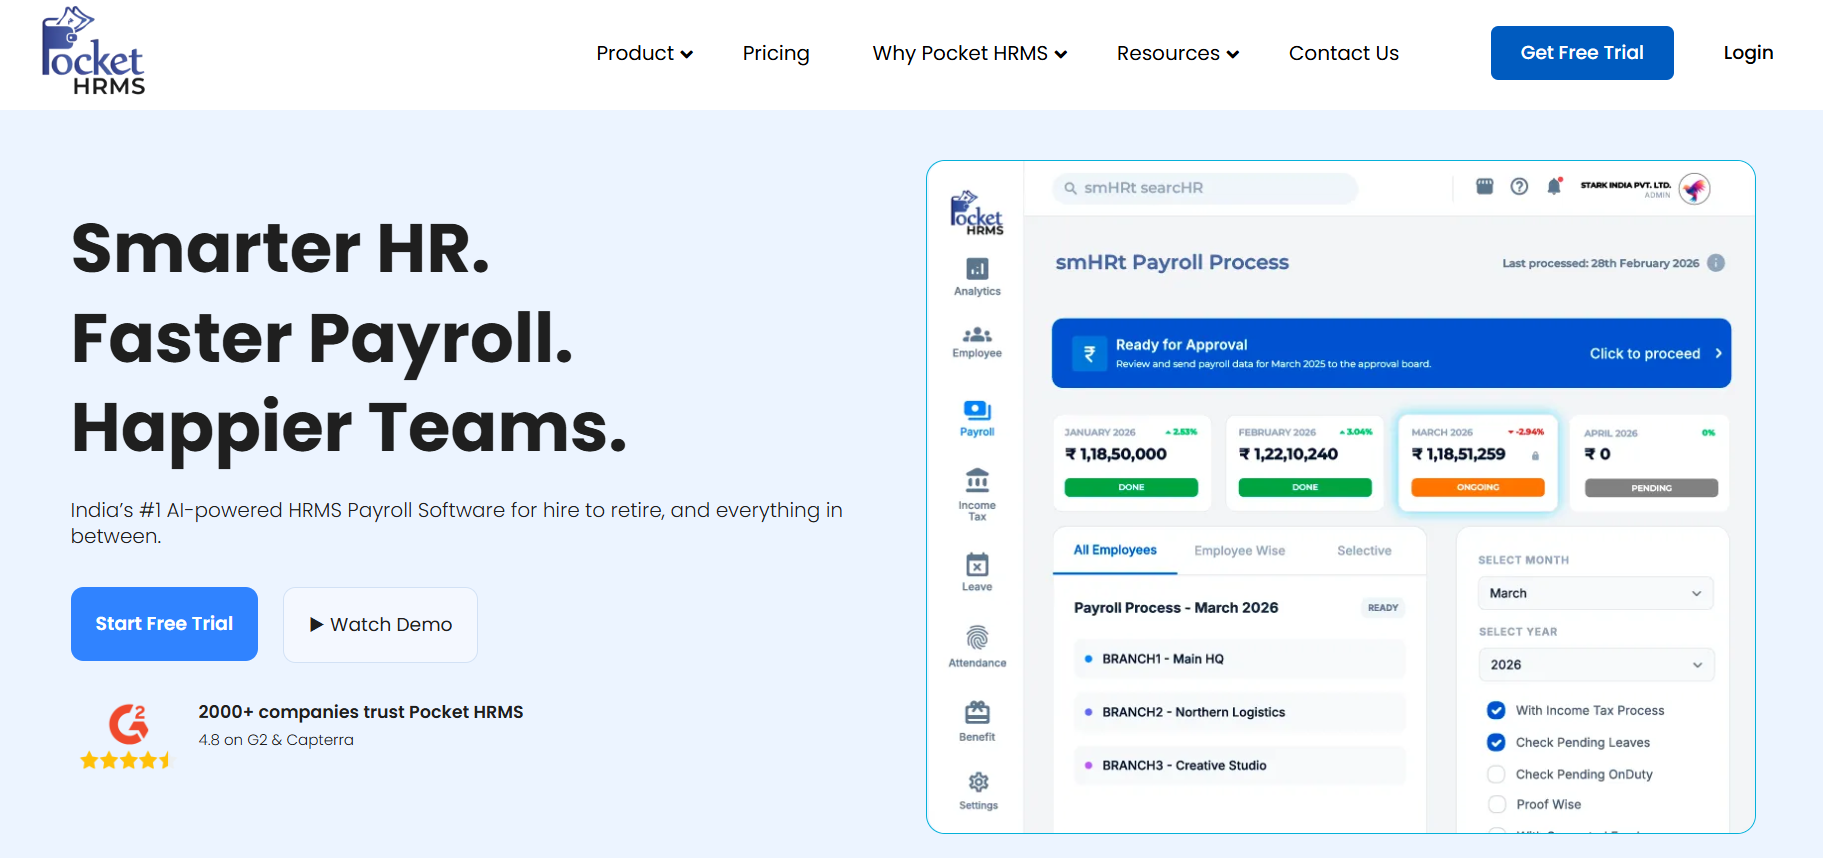Viewport: 1823px width, 858px height.
Task: Toggle the With Income Tax Process checkbox
Action: coord(1496,710)
